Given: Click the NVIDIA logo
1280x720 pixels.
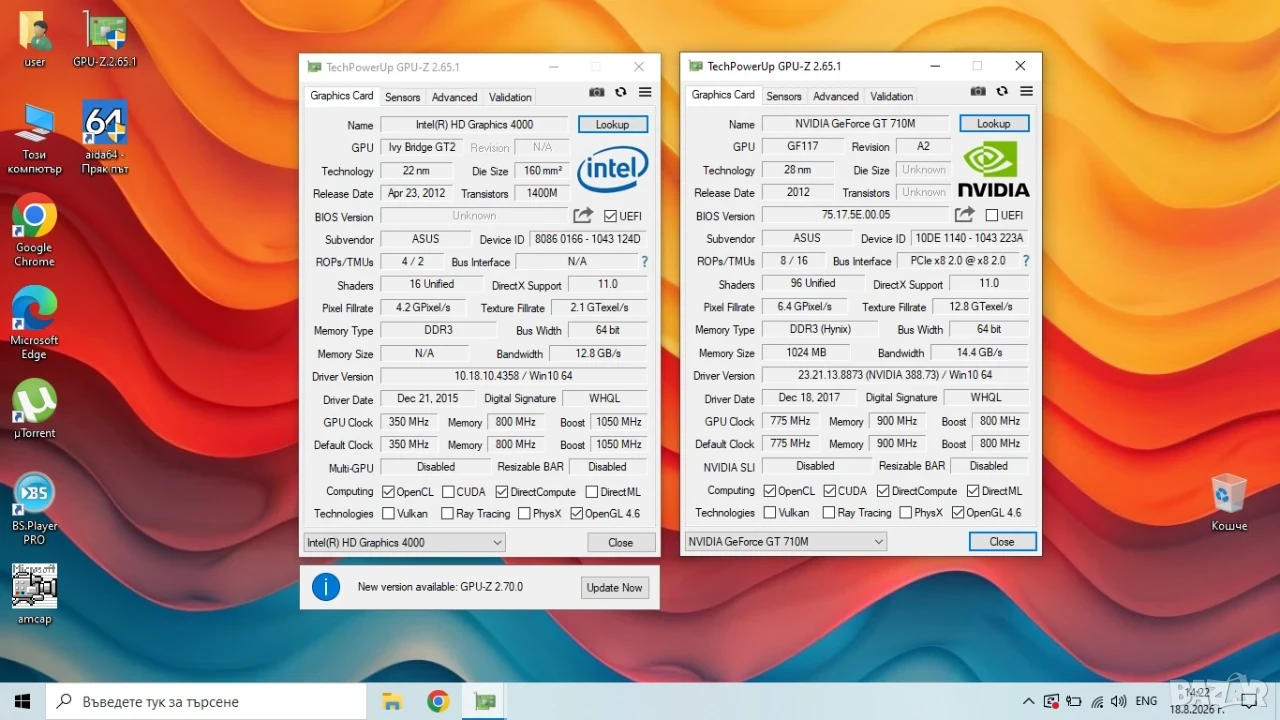Looking at the screenshot, I should (x=993, y=169).
